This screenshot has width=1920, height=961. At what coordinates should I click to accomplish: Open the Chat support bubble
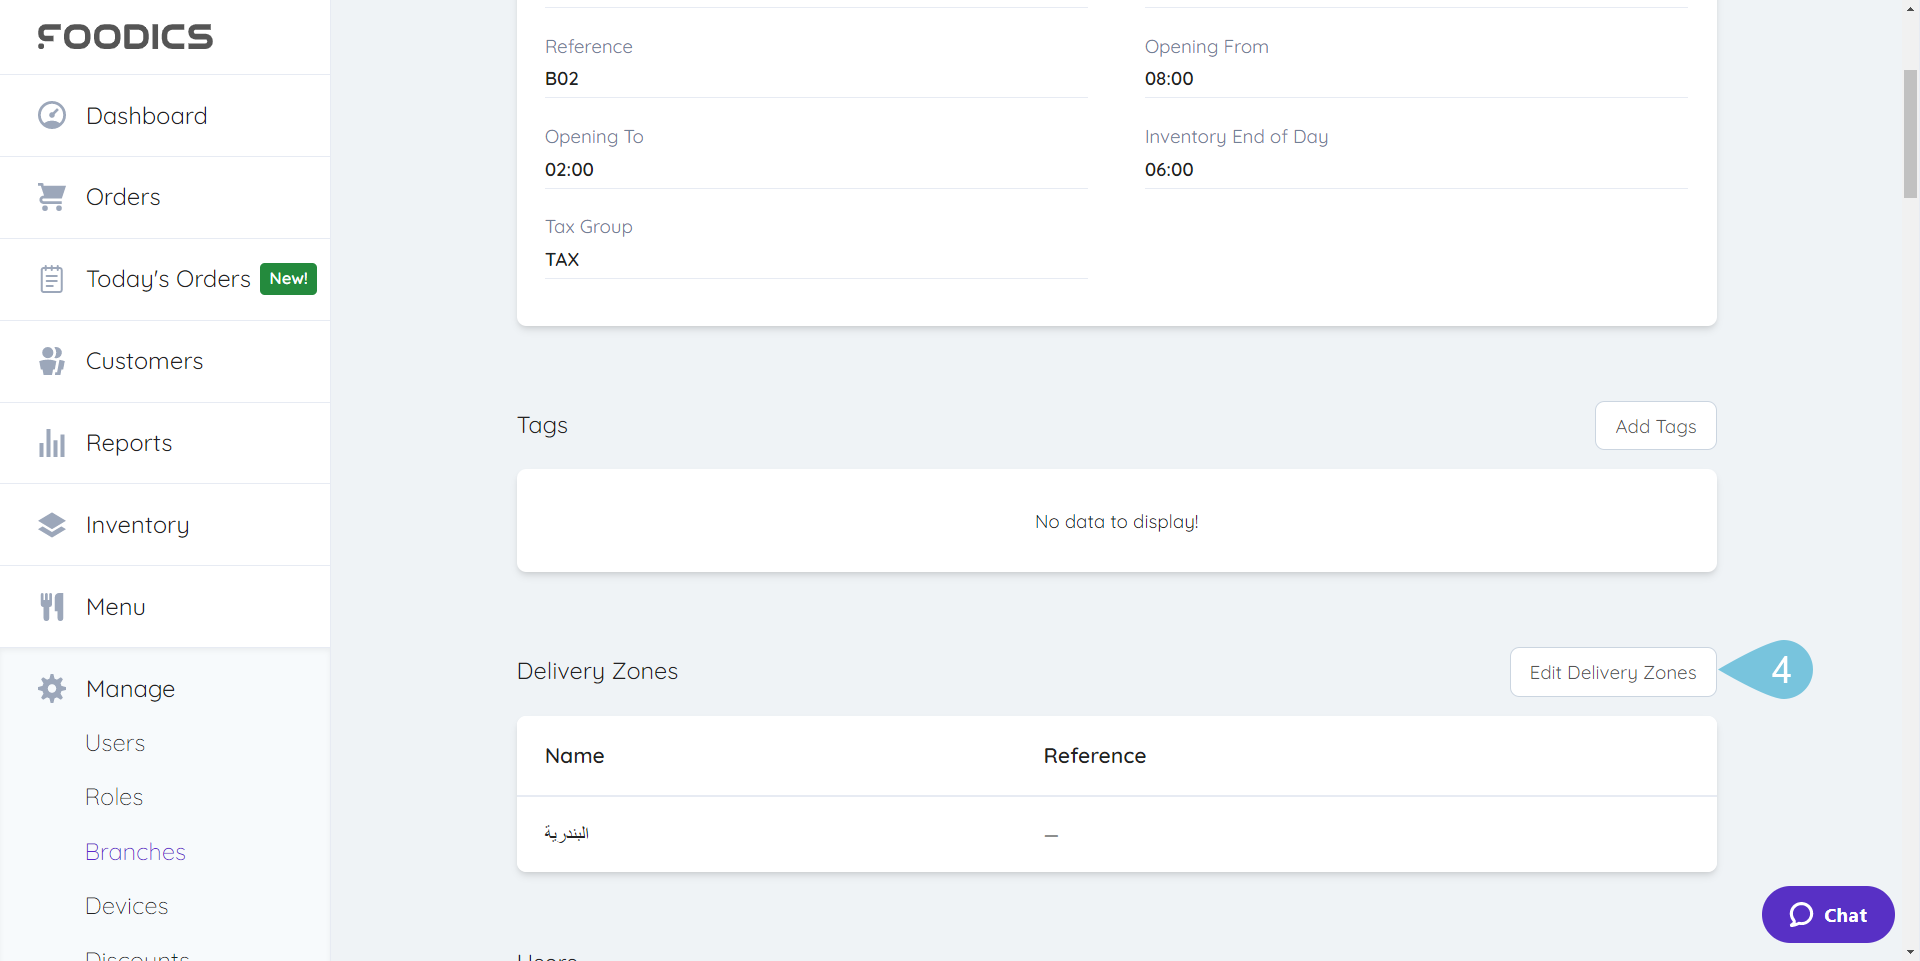click(x=1827, y=914)
